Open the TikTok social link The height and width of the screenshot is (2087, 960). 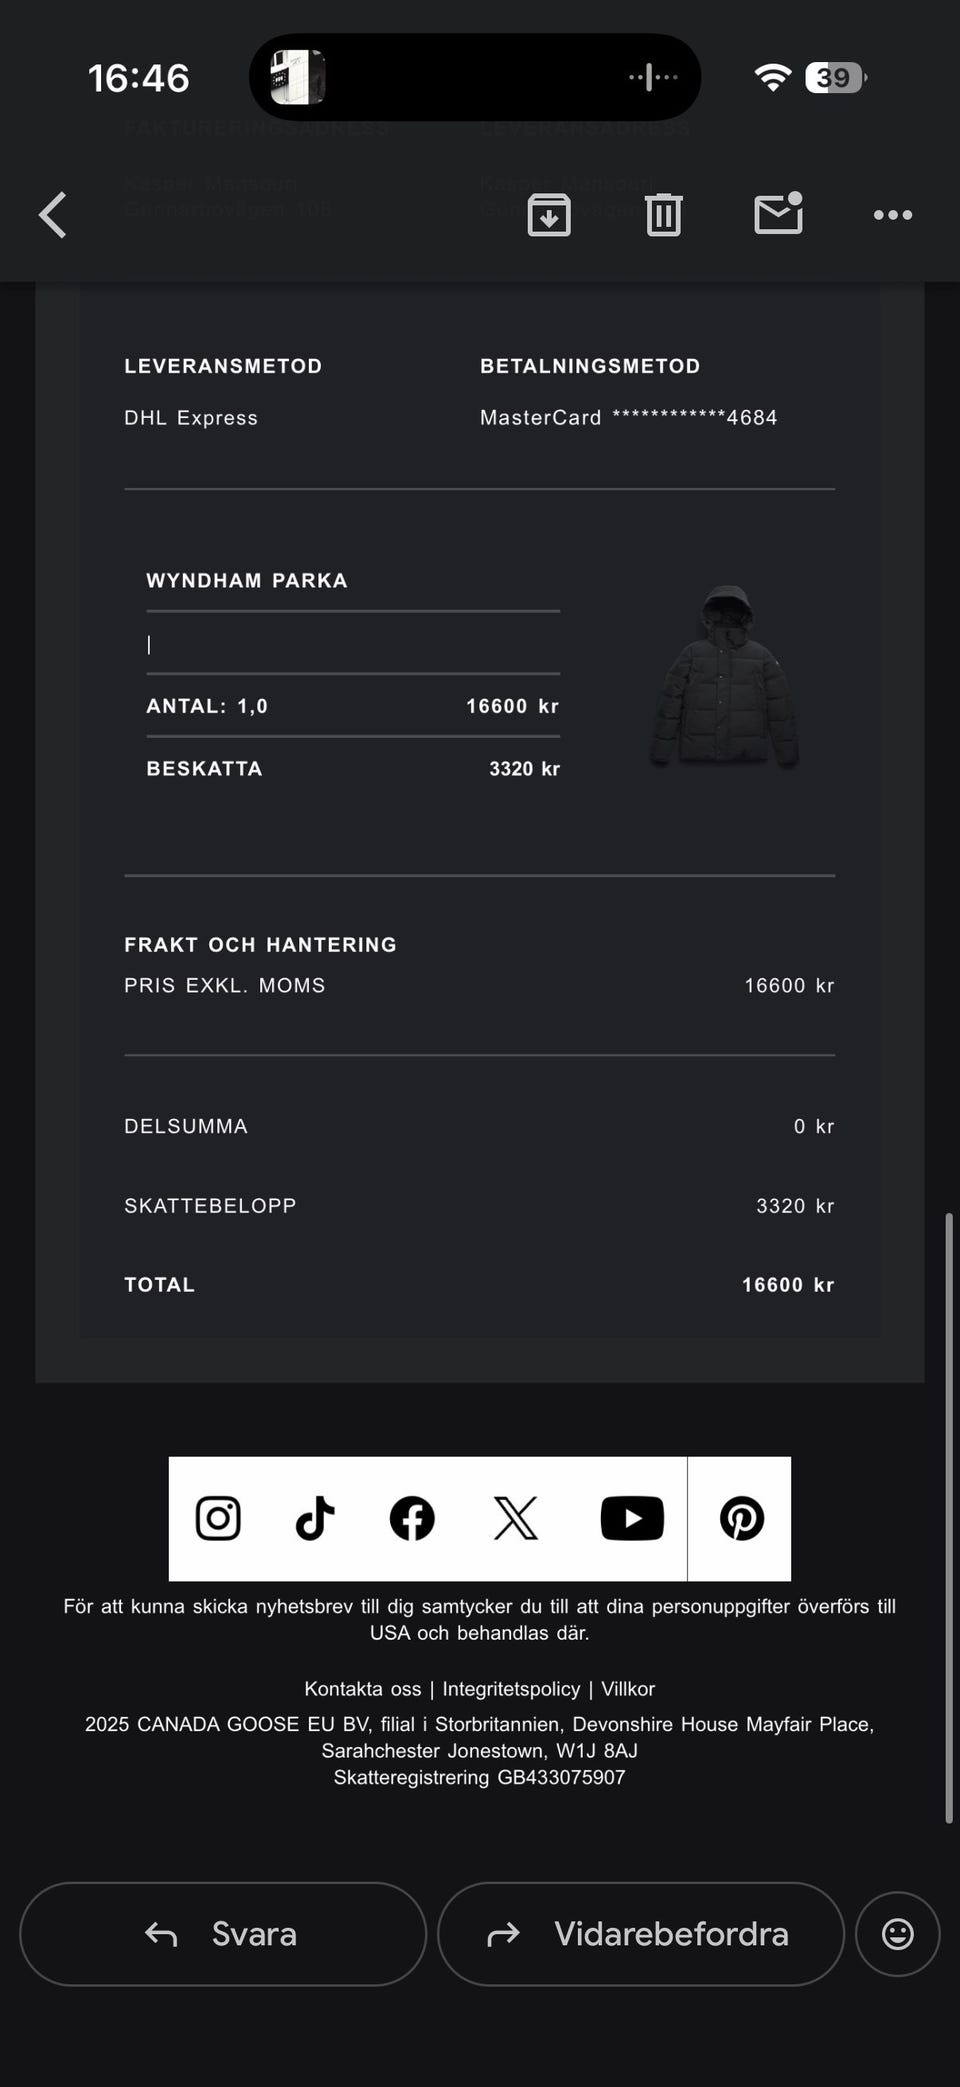pyautogui.click(x=315, y=1518)
